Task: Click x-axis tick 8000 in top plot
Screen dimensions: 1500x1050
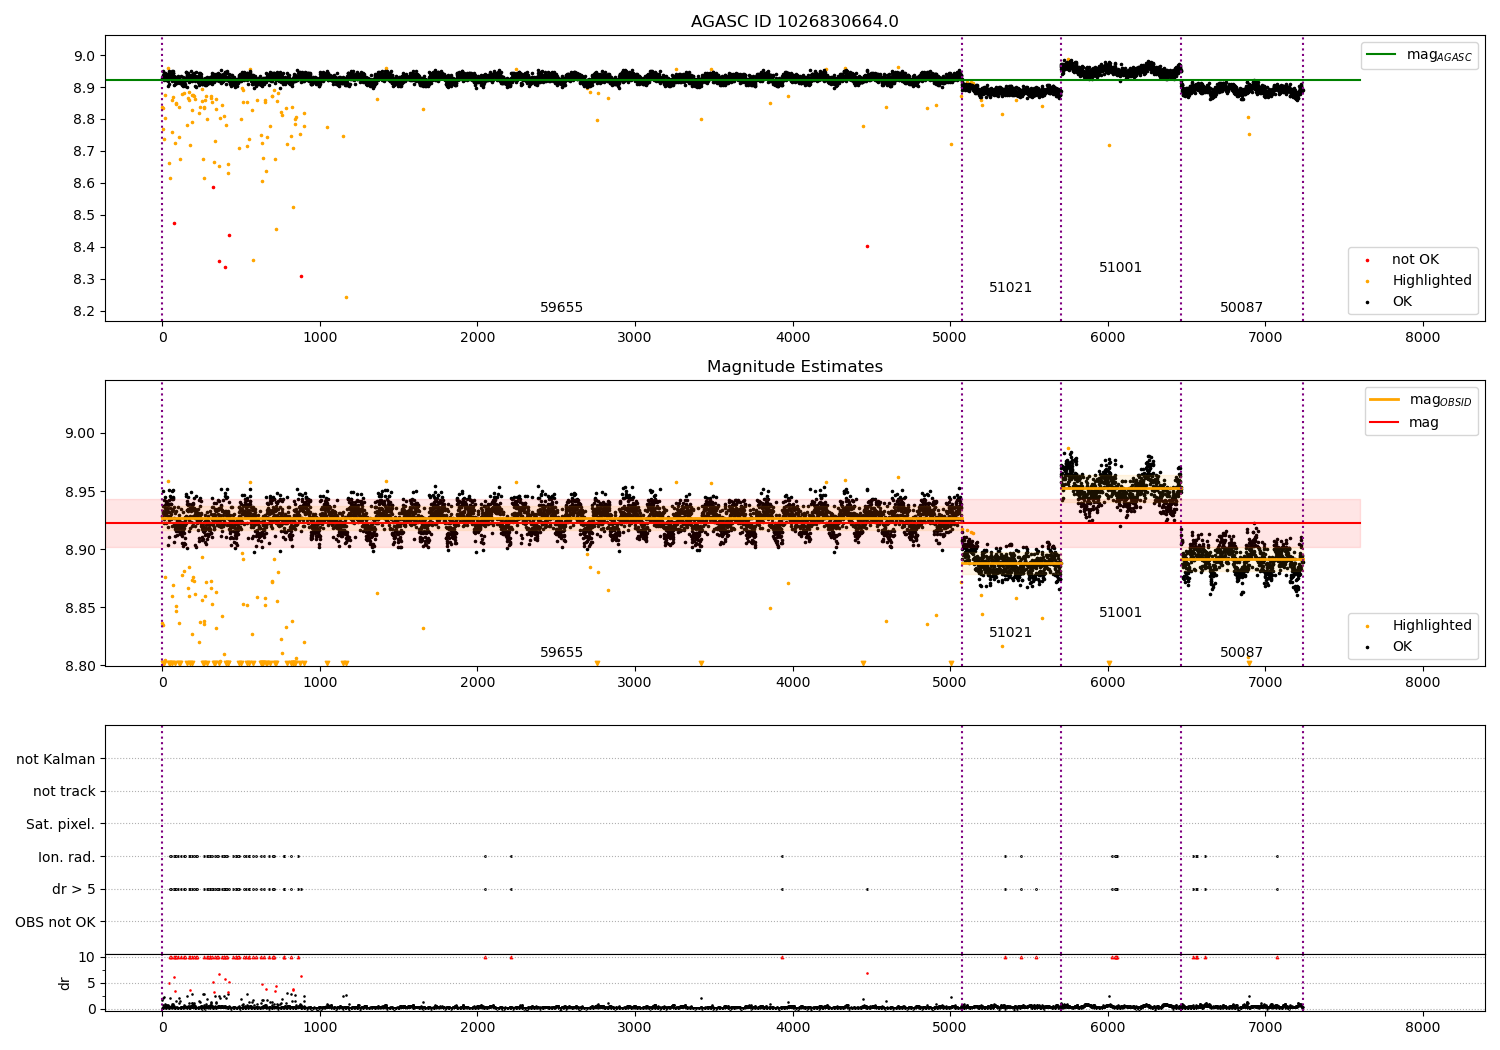Action: pos(1423,338)
